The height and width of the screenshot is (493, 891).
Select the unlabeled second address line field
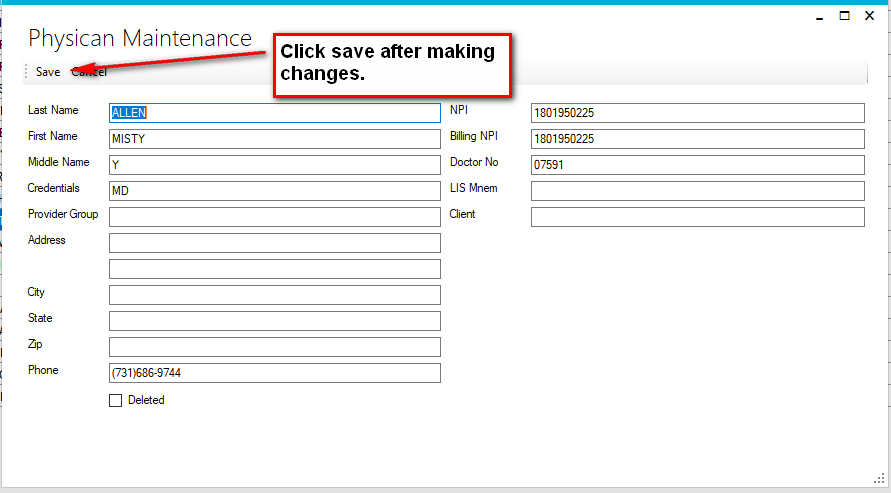[x=274, y=269]
